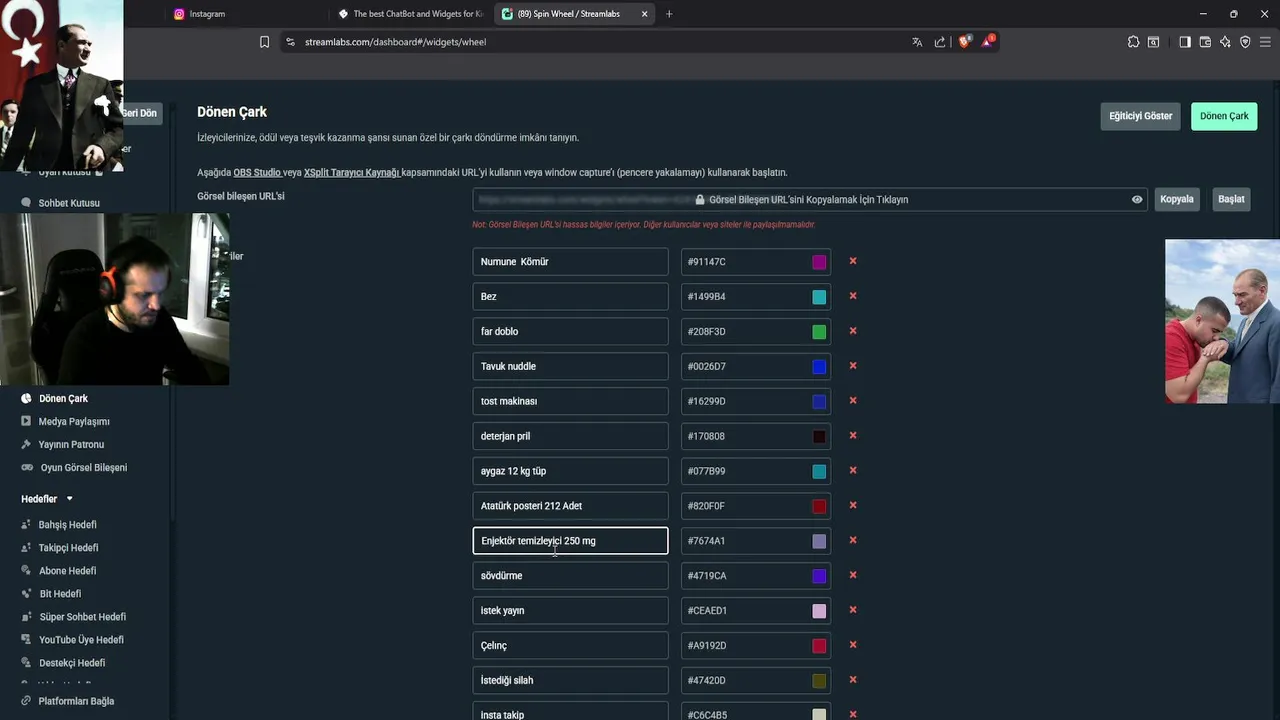Open Medya Paylaşımı in the sidebar
1280x720 pixels.
tap(73, 421)
